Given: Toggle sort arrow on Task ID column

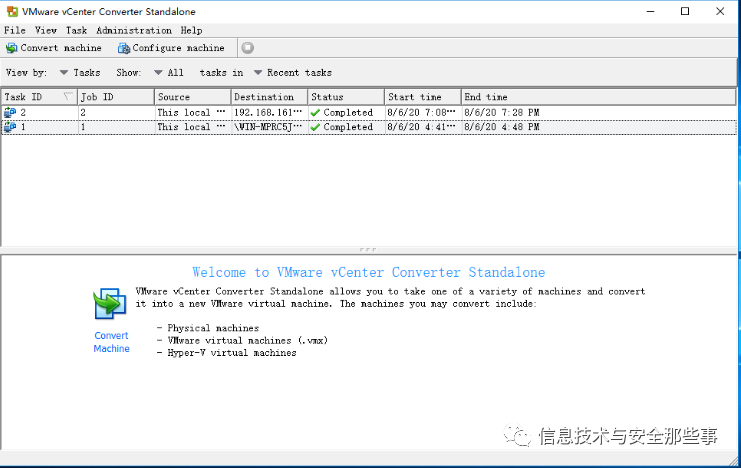Looking at the screenshot, I should coord(68,97).
